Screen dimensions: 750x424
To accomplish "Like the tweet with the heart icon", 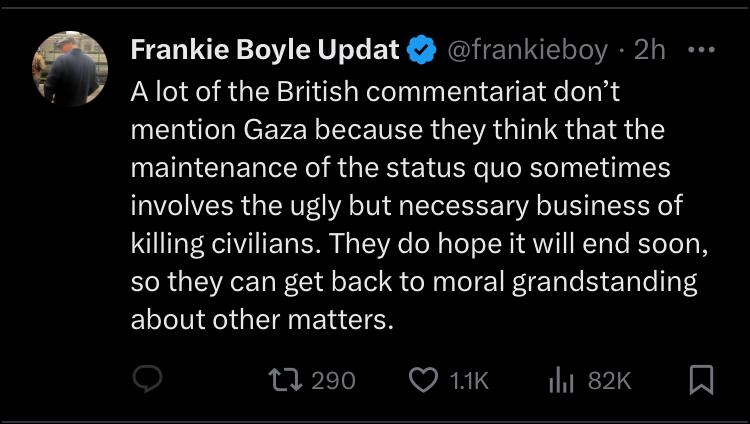I will point(424,380).
